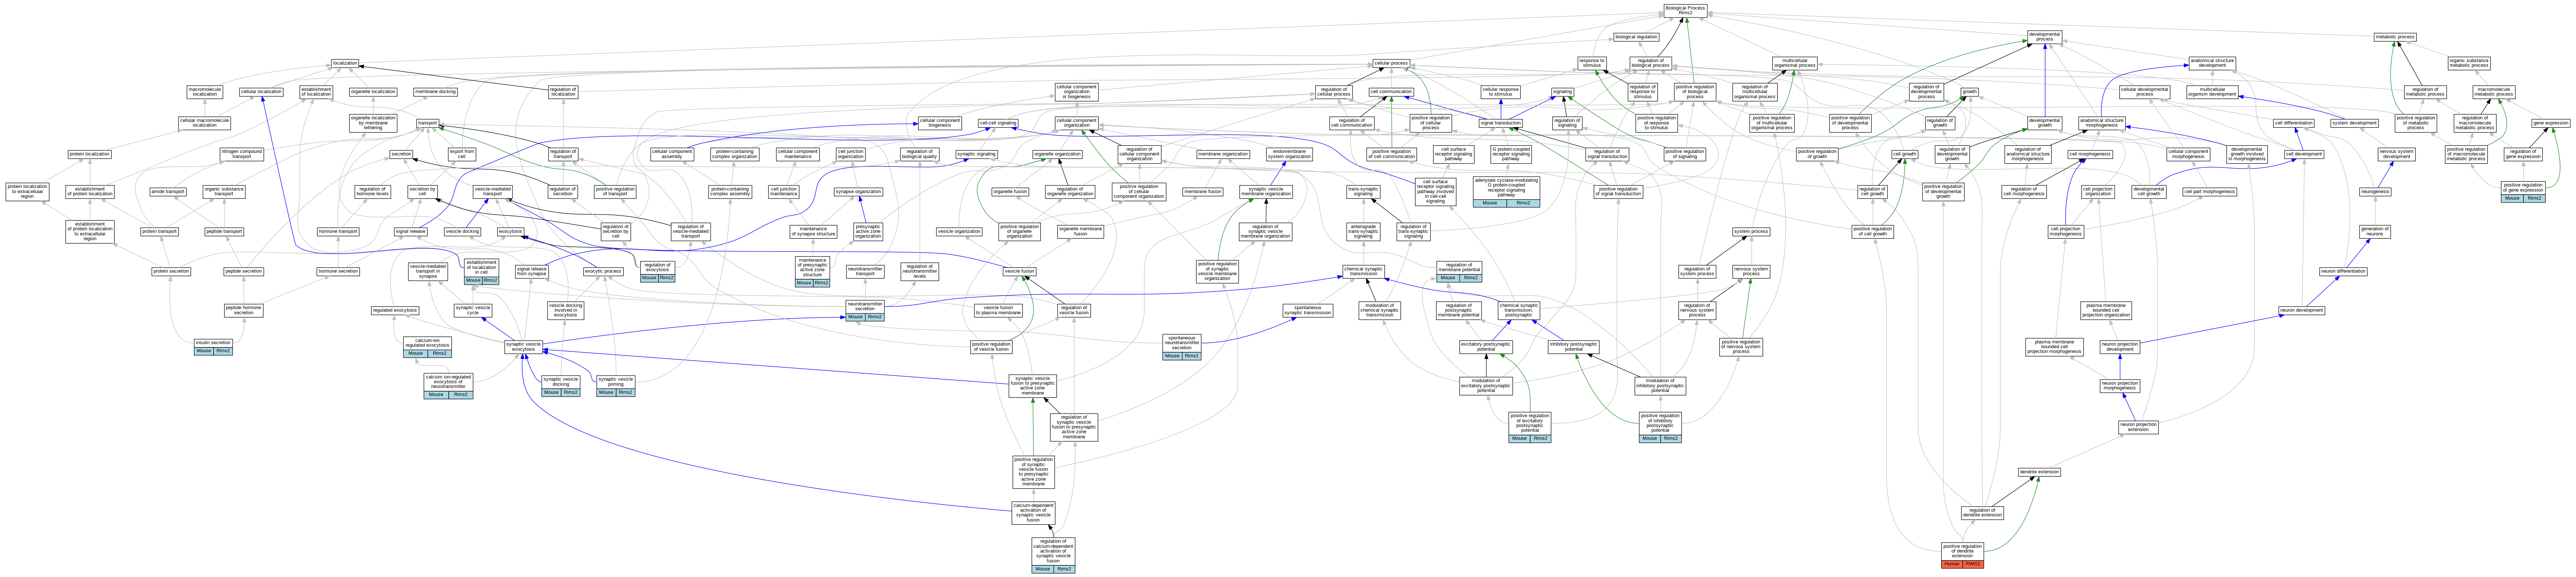The image size is (2576, 577).
Task: Click the 'neurotransmitter transport' node
Action: 865,271
